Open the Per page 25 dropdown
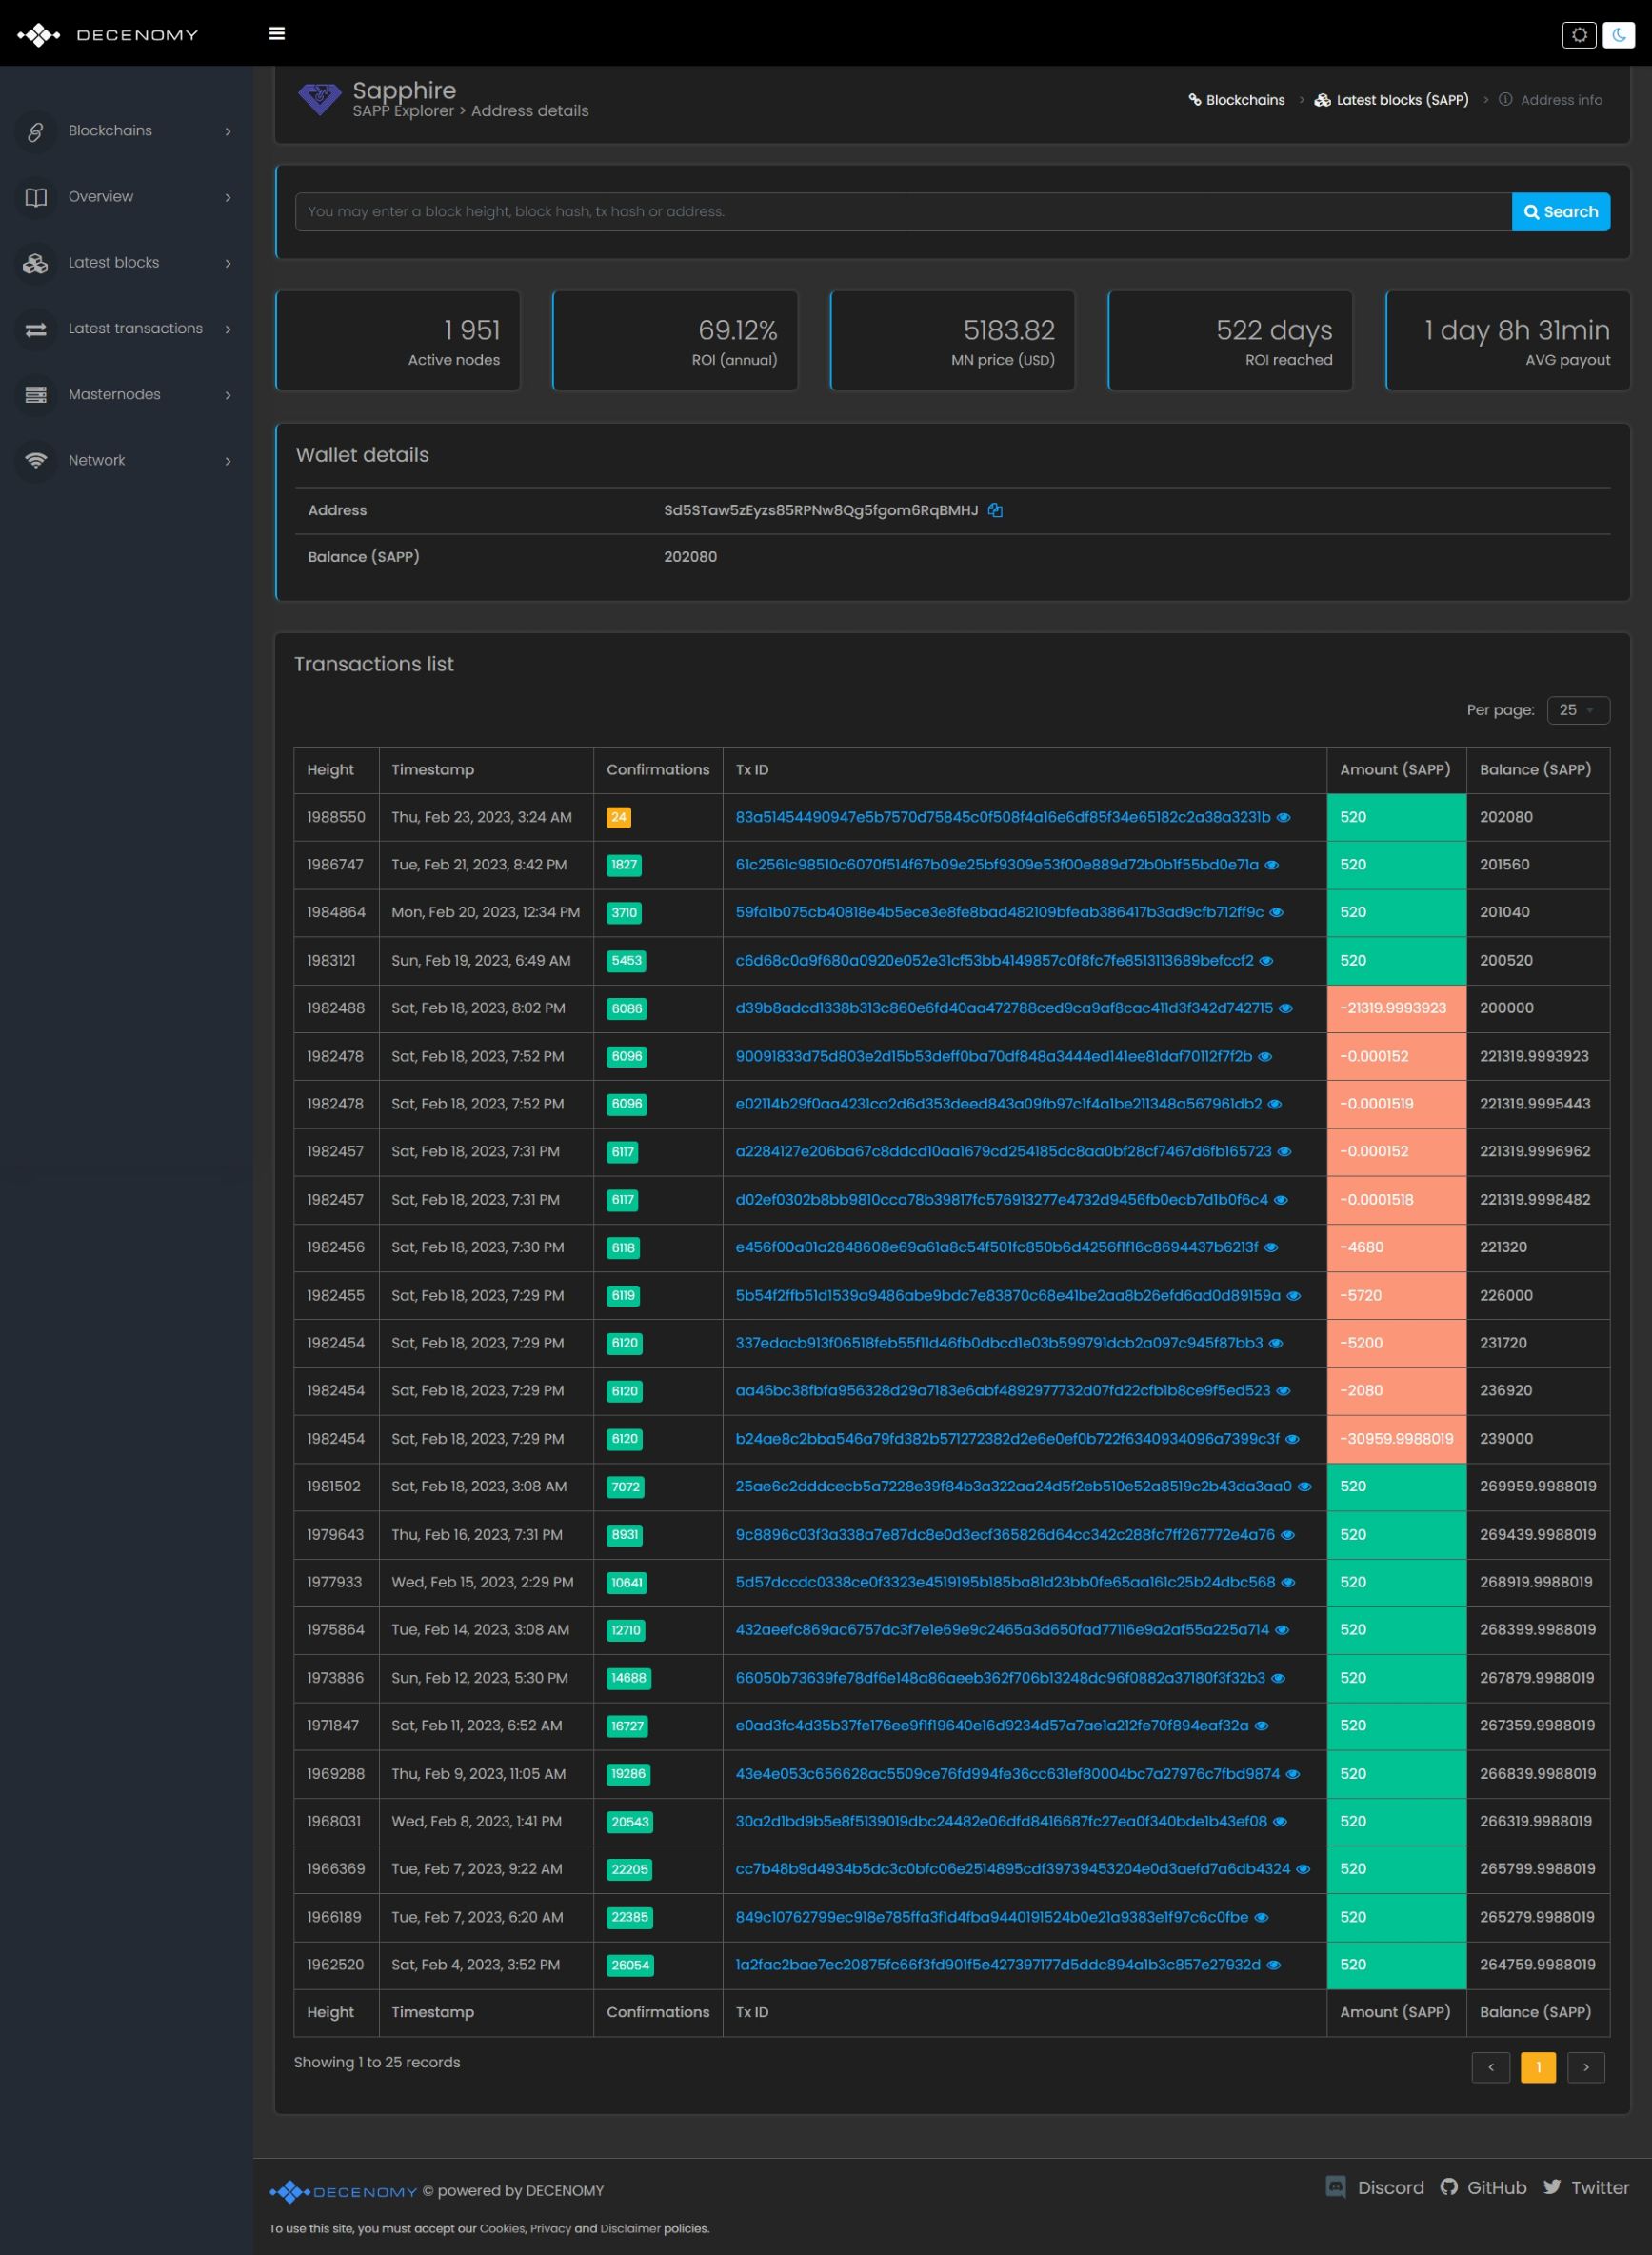The height and width of the screenshot is (2255, 1652). 1577,710
